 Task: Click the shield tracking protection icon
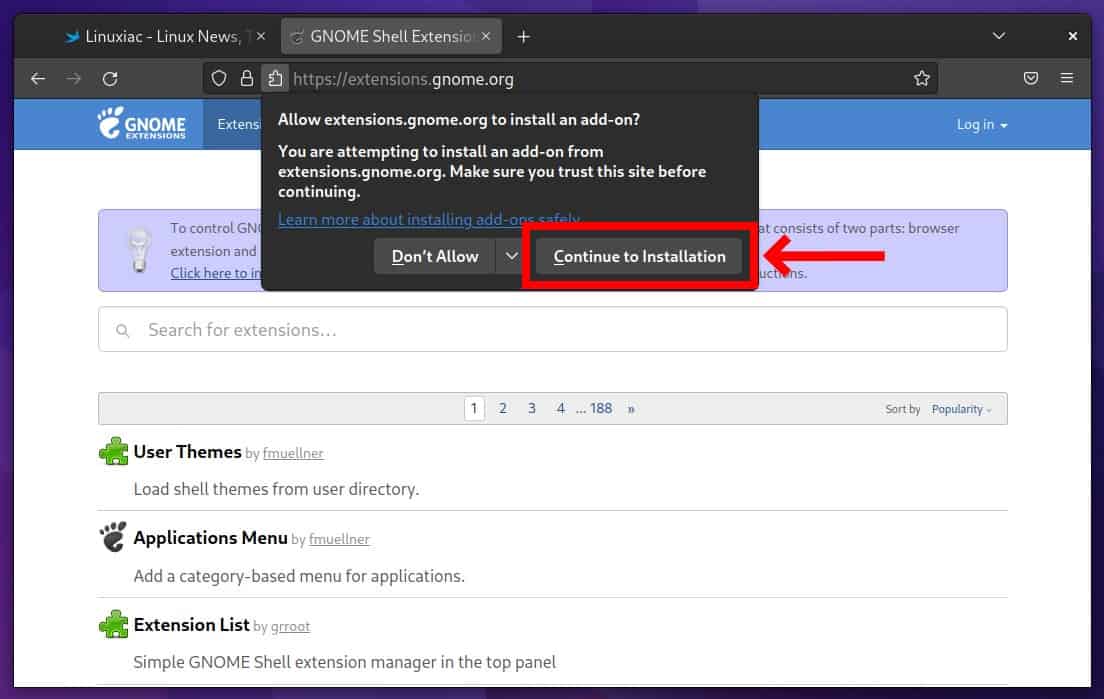pos(221,78)
